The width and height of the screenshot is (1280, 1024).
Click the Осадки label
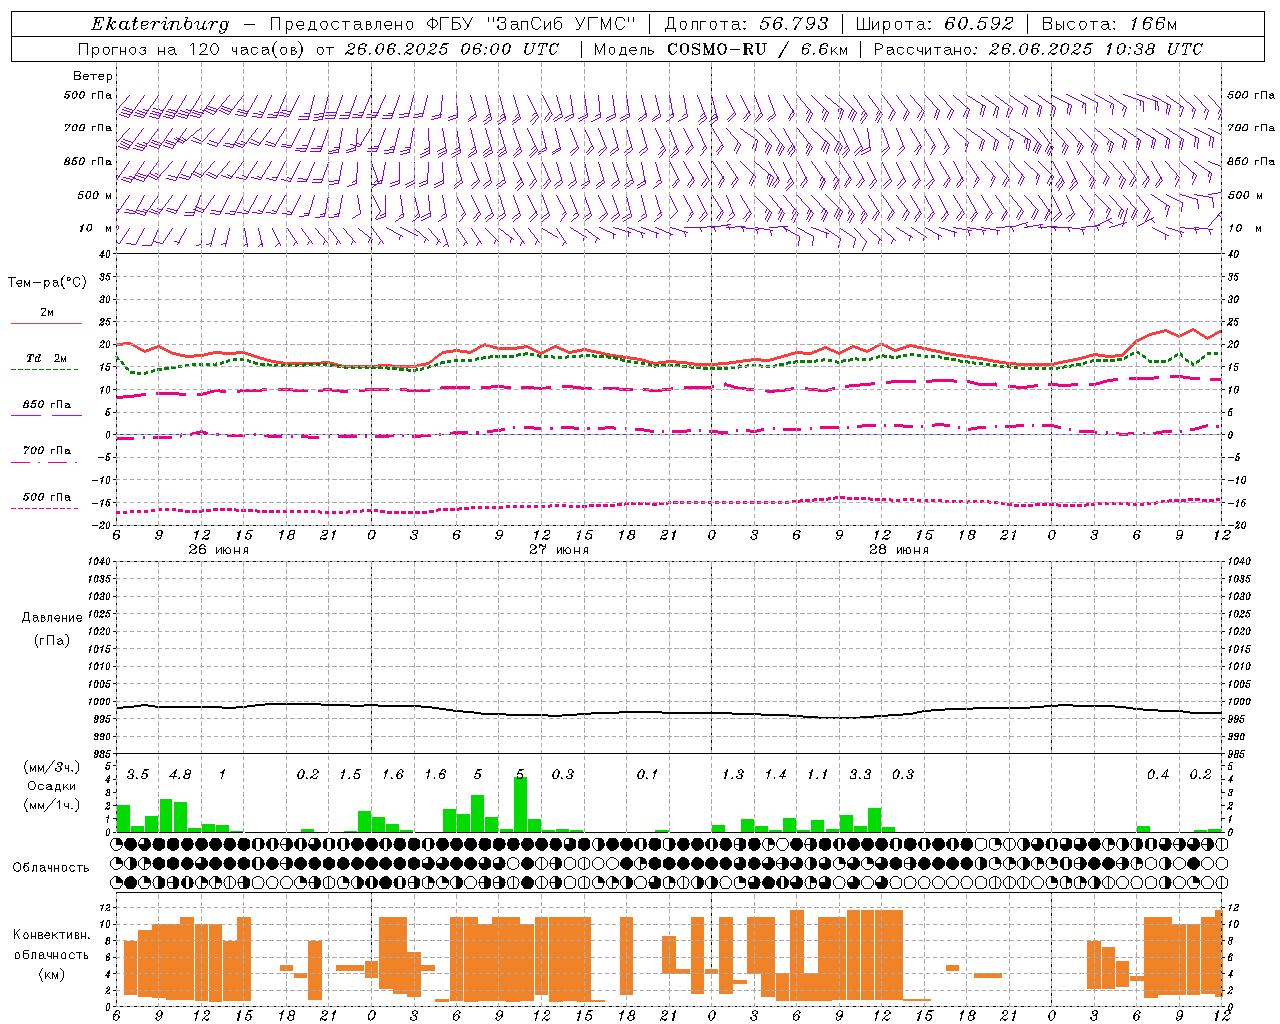click(x=52, y=786)
